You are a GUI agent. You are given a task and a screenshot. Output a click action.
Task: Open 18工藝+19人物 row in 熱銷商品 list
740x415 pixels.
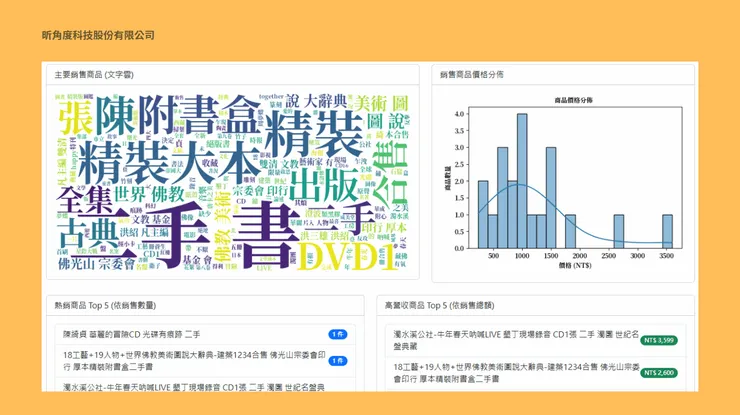[x=205, y=361]
